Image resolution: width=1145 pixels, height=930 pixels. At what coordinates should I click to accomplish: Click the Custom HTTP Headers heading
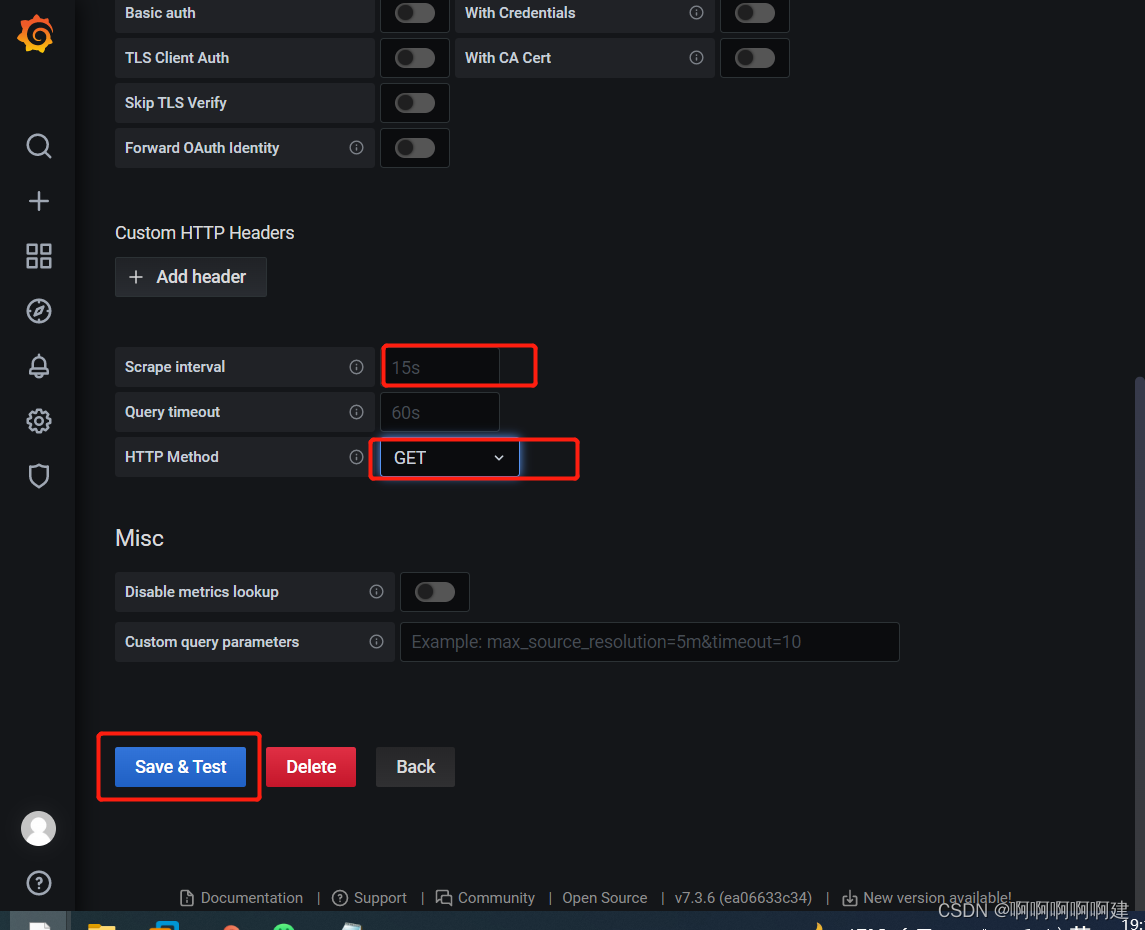(204, 233)
